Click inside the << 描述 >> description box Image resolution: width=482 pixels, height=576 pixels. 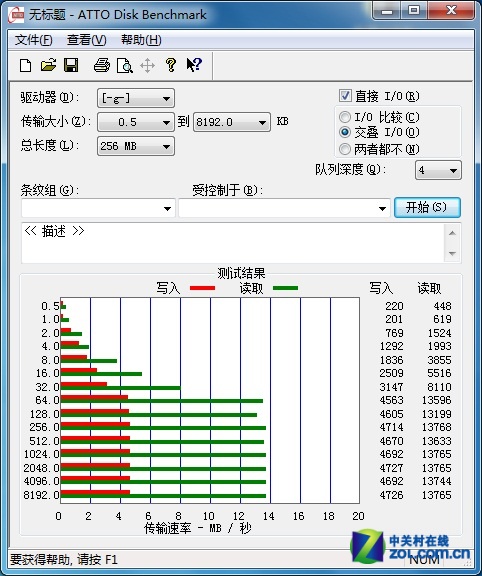234,242
